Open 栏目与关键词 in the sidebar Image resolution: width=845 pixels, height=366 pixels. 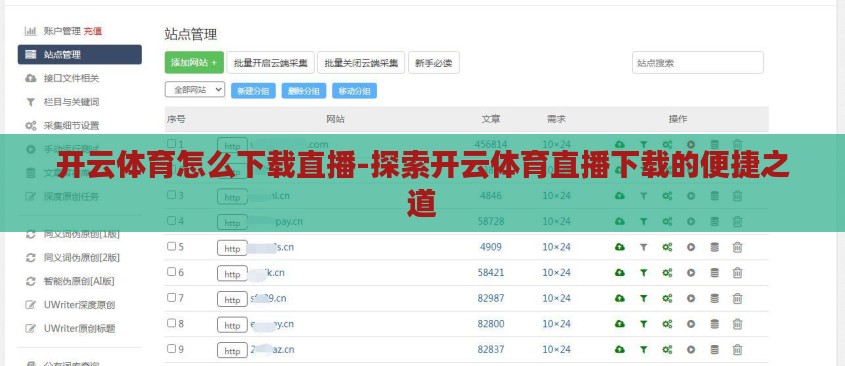[x=71, y=102]
